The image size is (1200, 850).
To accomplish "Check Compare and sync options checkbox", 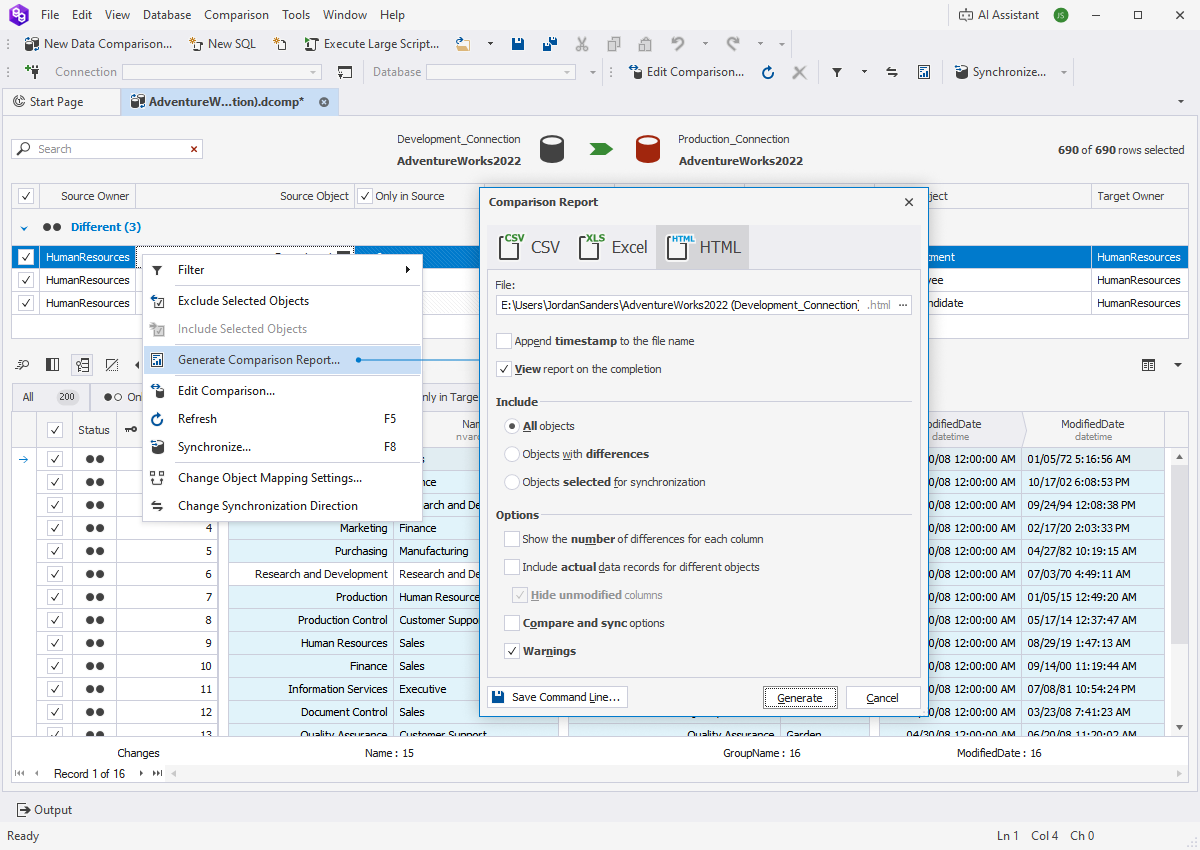I will click(512, 623).
